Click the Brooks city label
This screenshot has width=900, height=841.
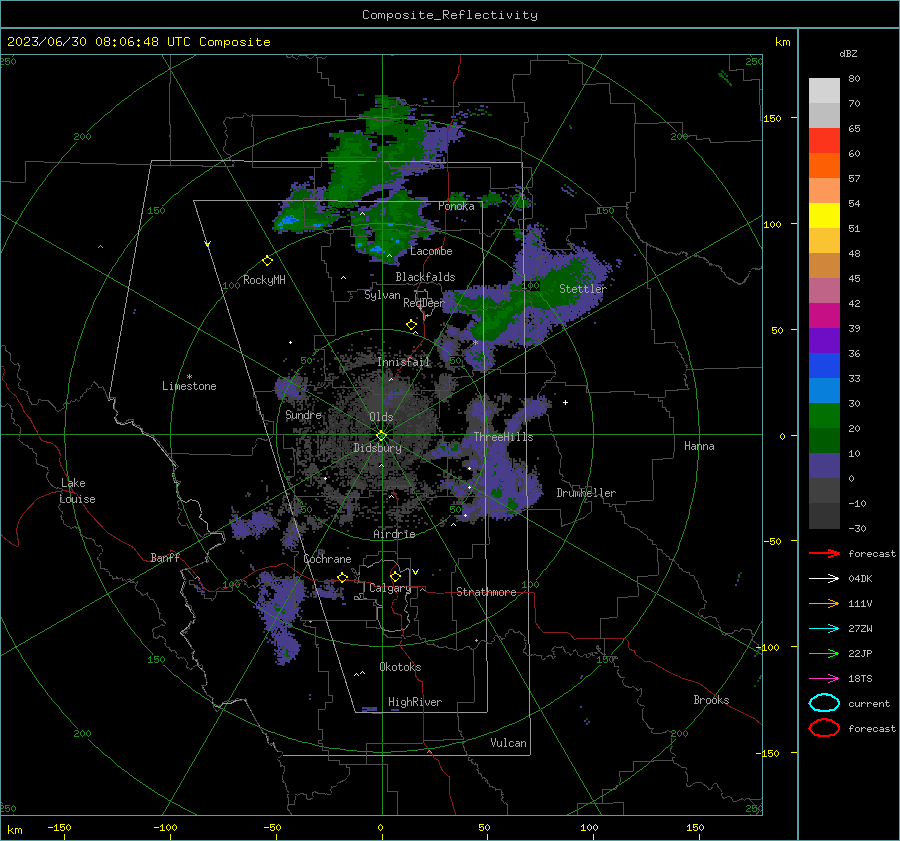click(x=711, y=700)
